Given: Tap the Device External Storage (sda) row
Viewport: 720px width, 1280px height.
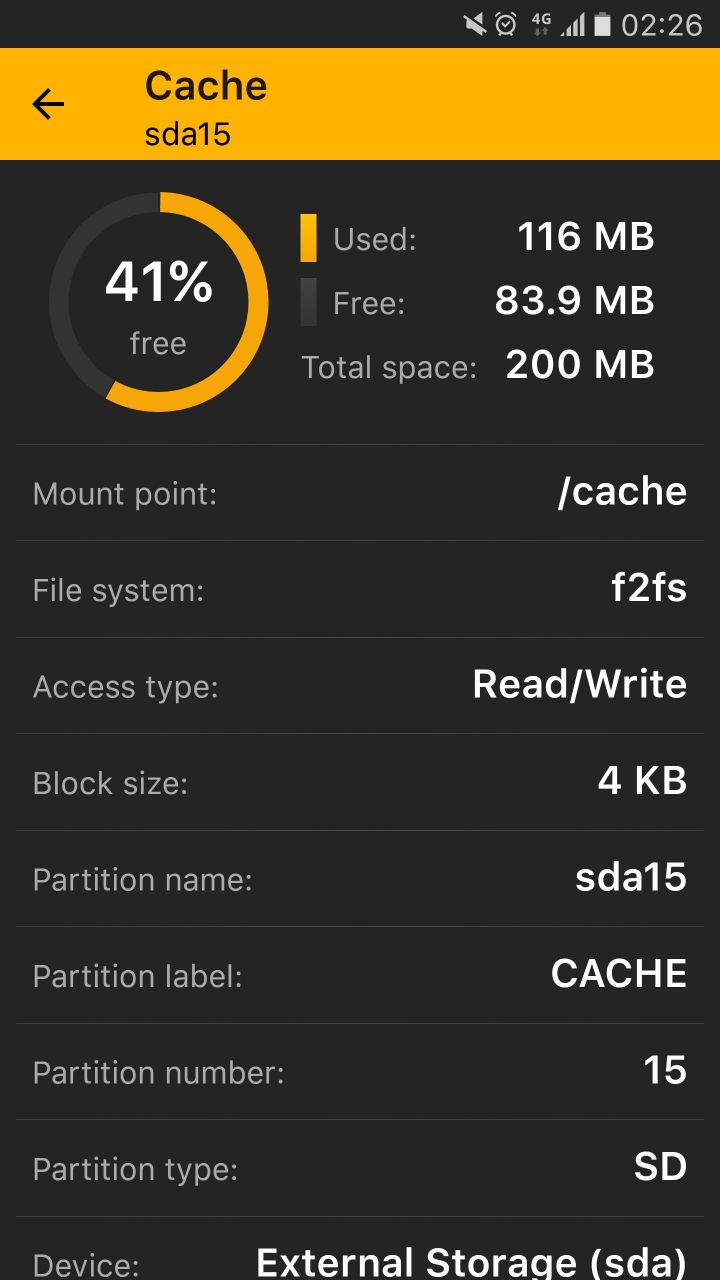Looking at the screenshot, I should click(x=360, y=1249).
